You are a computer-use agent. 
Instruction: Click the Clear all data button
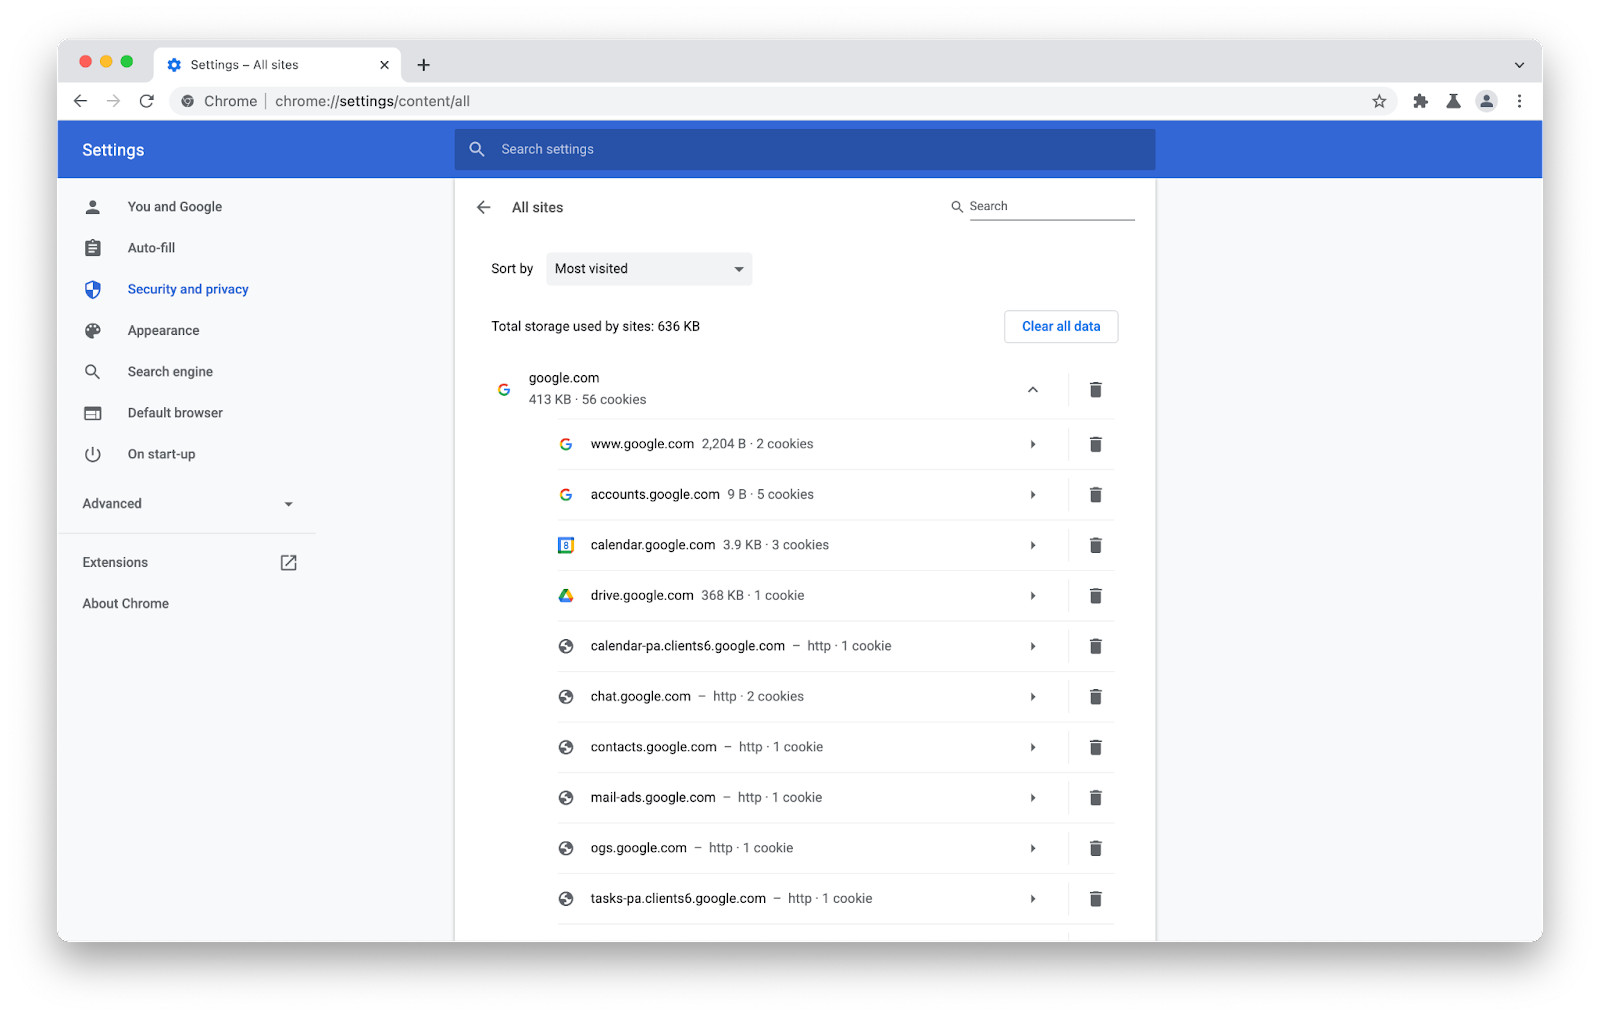point(1061,327)
